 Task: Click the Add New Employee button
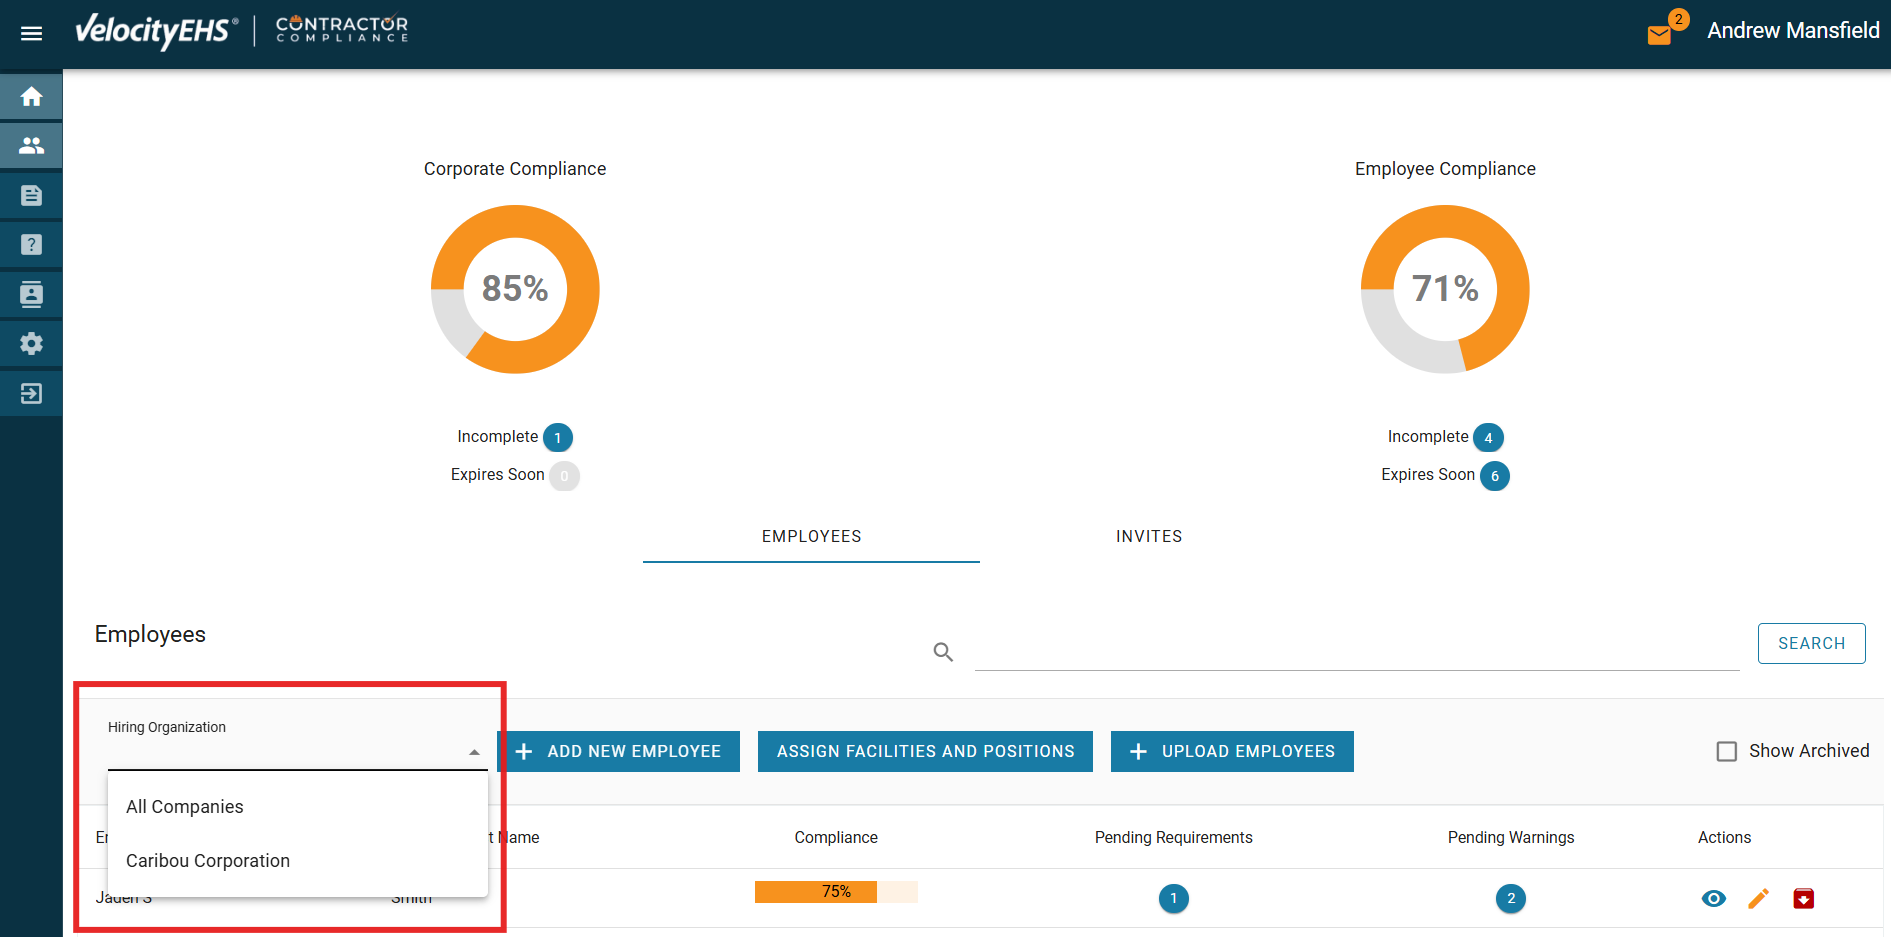[x=619, y=752]
